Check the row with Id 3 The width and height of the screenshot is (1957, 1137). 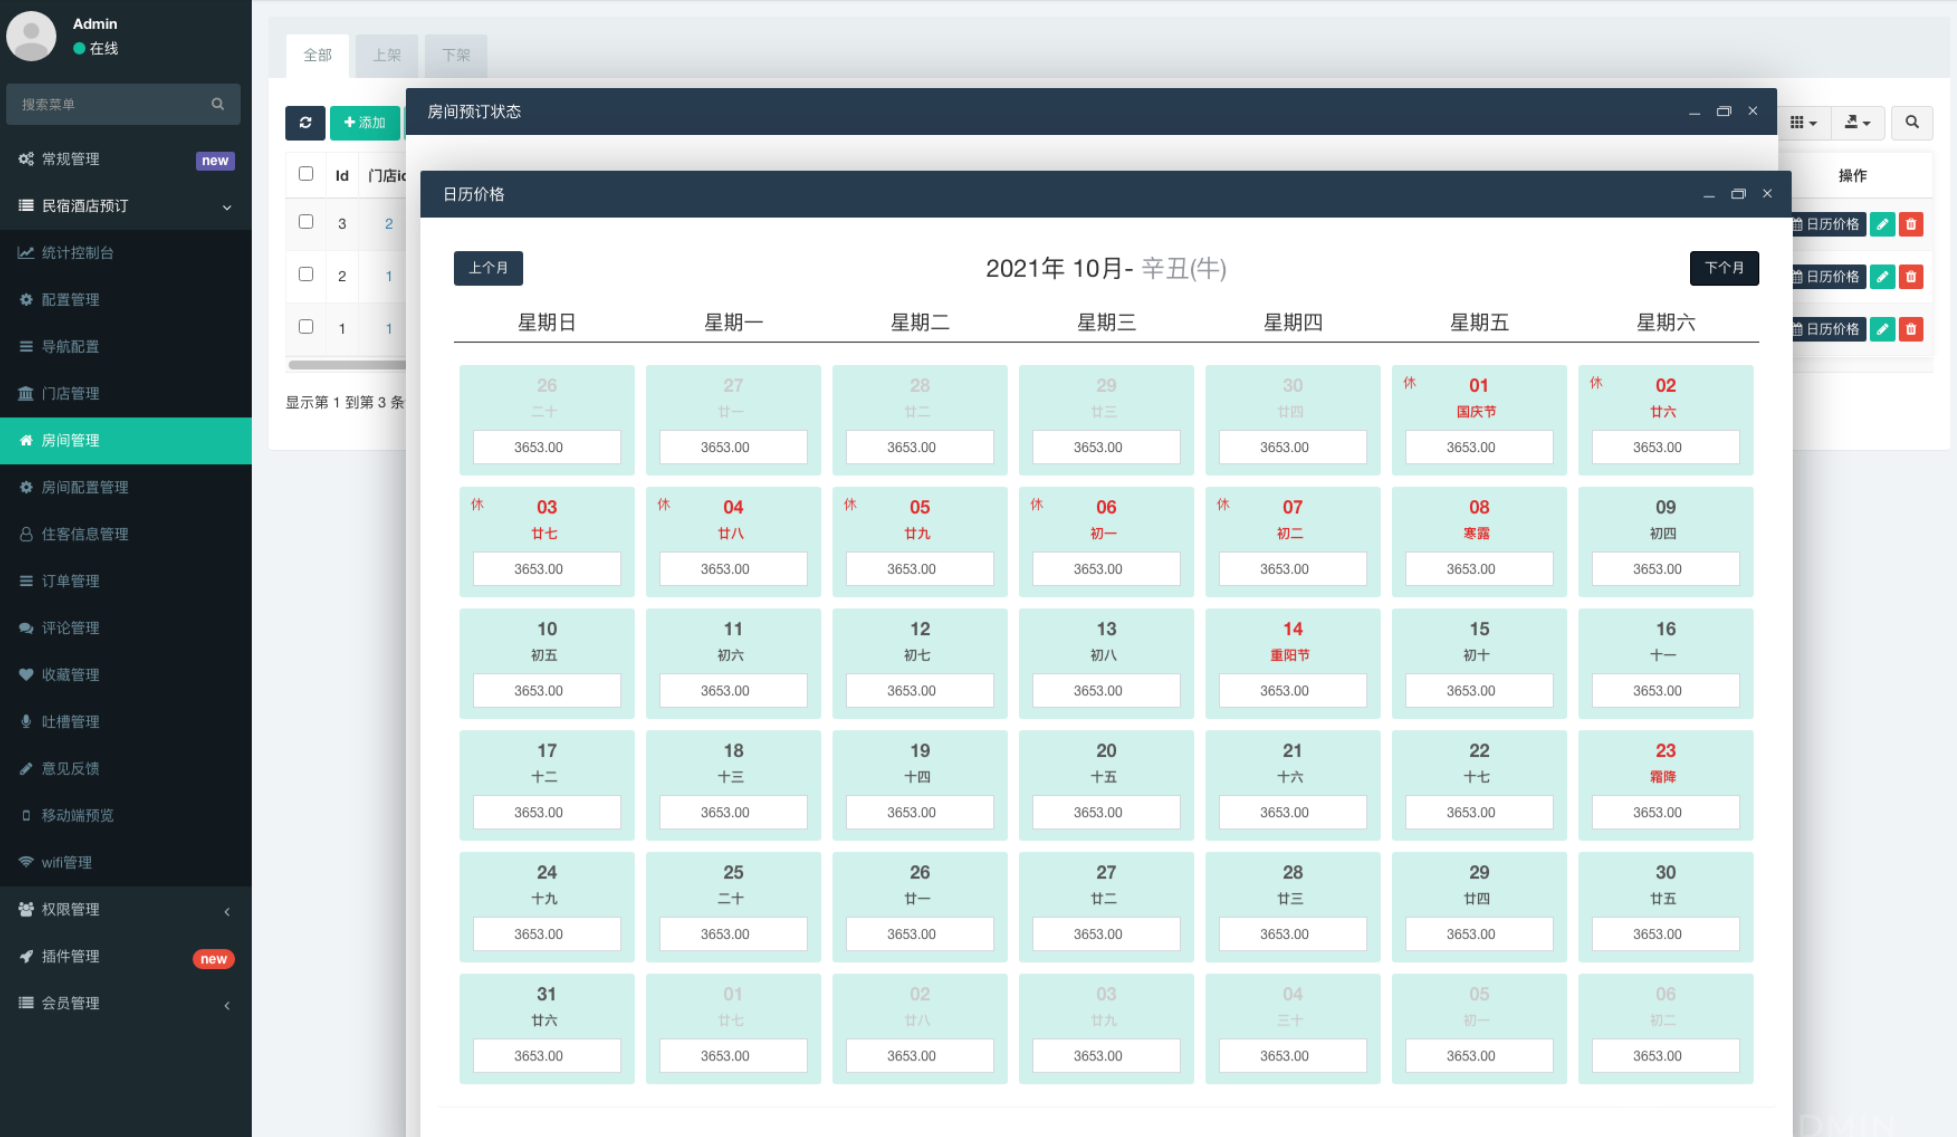306,222
